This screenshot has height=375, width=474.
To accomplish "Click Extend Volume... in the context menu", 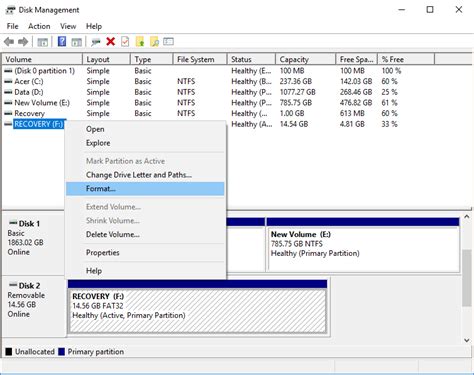I will point(145,207).
